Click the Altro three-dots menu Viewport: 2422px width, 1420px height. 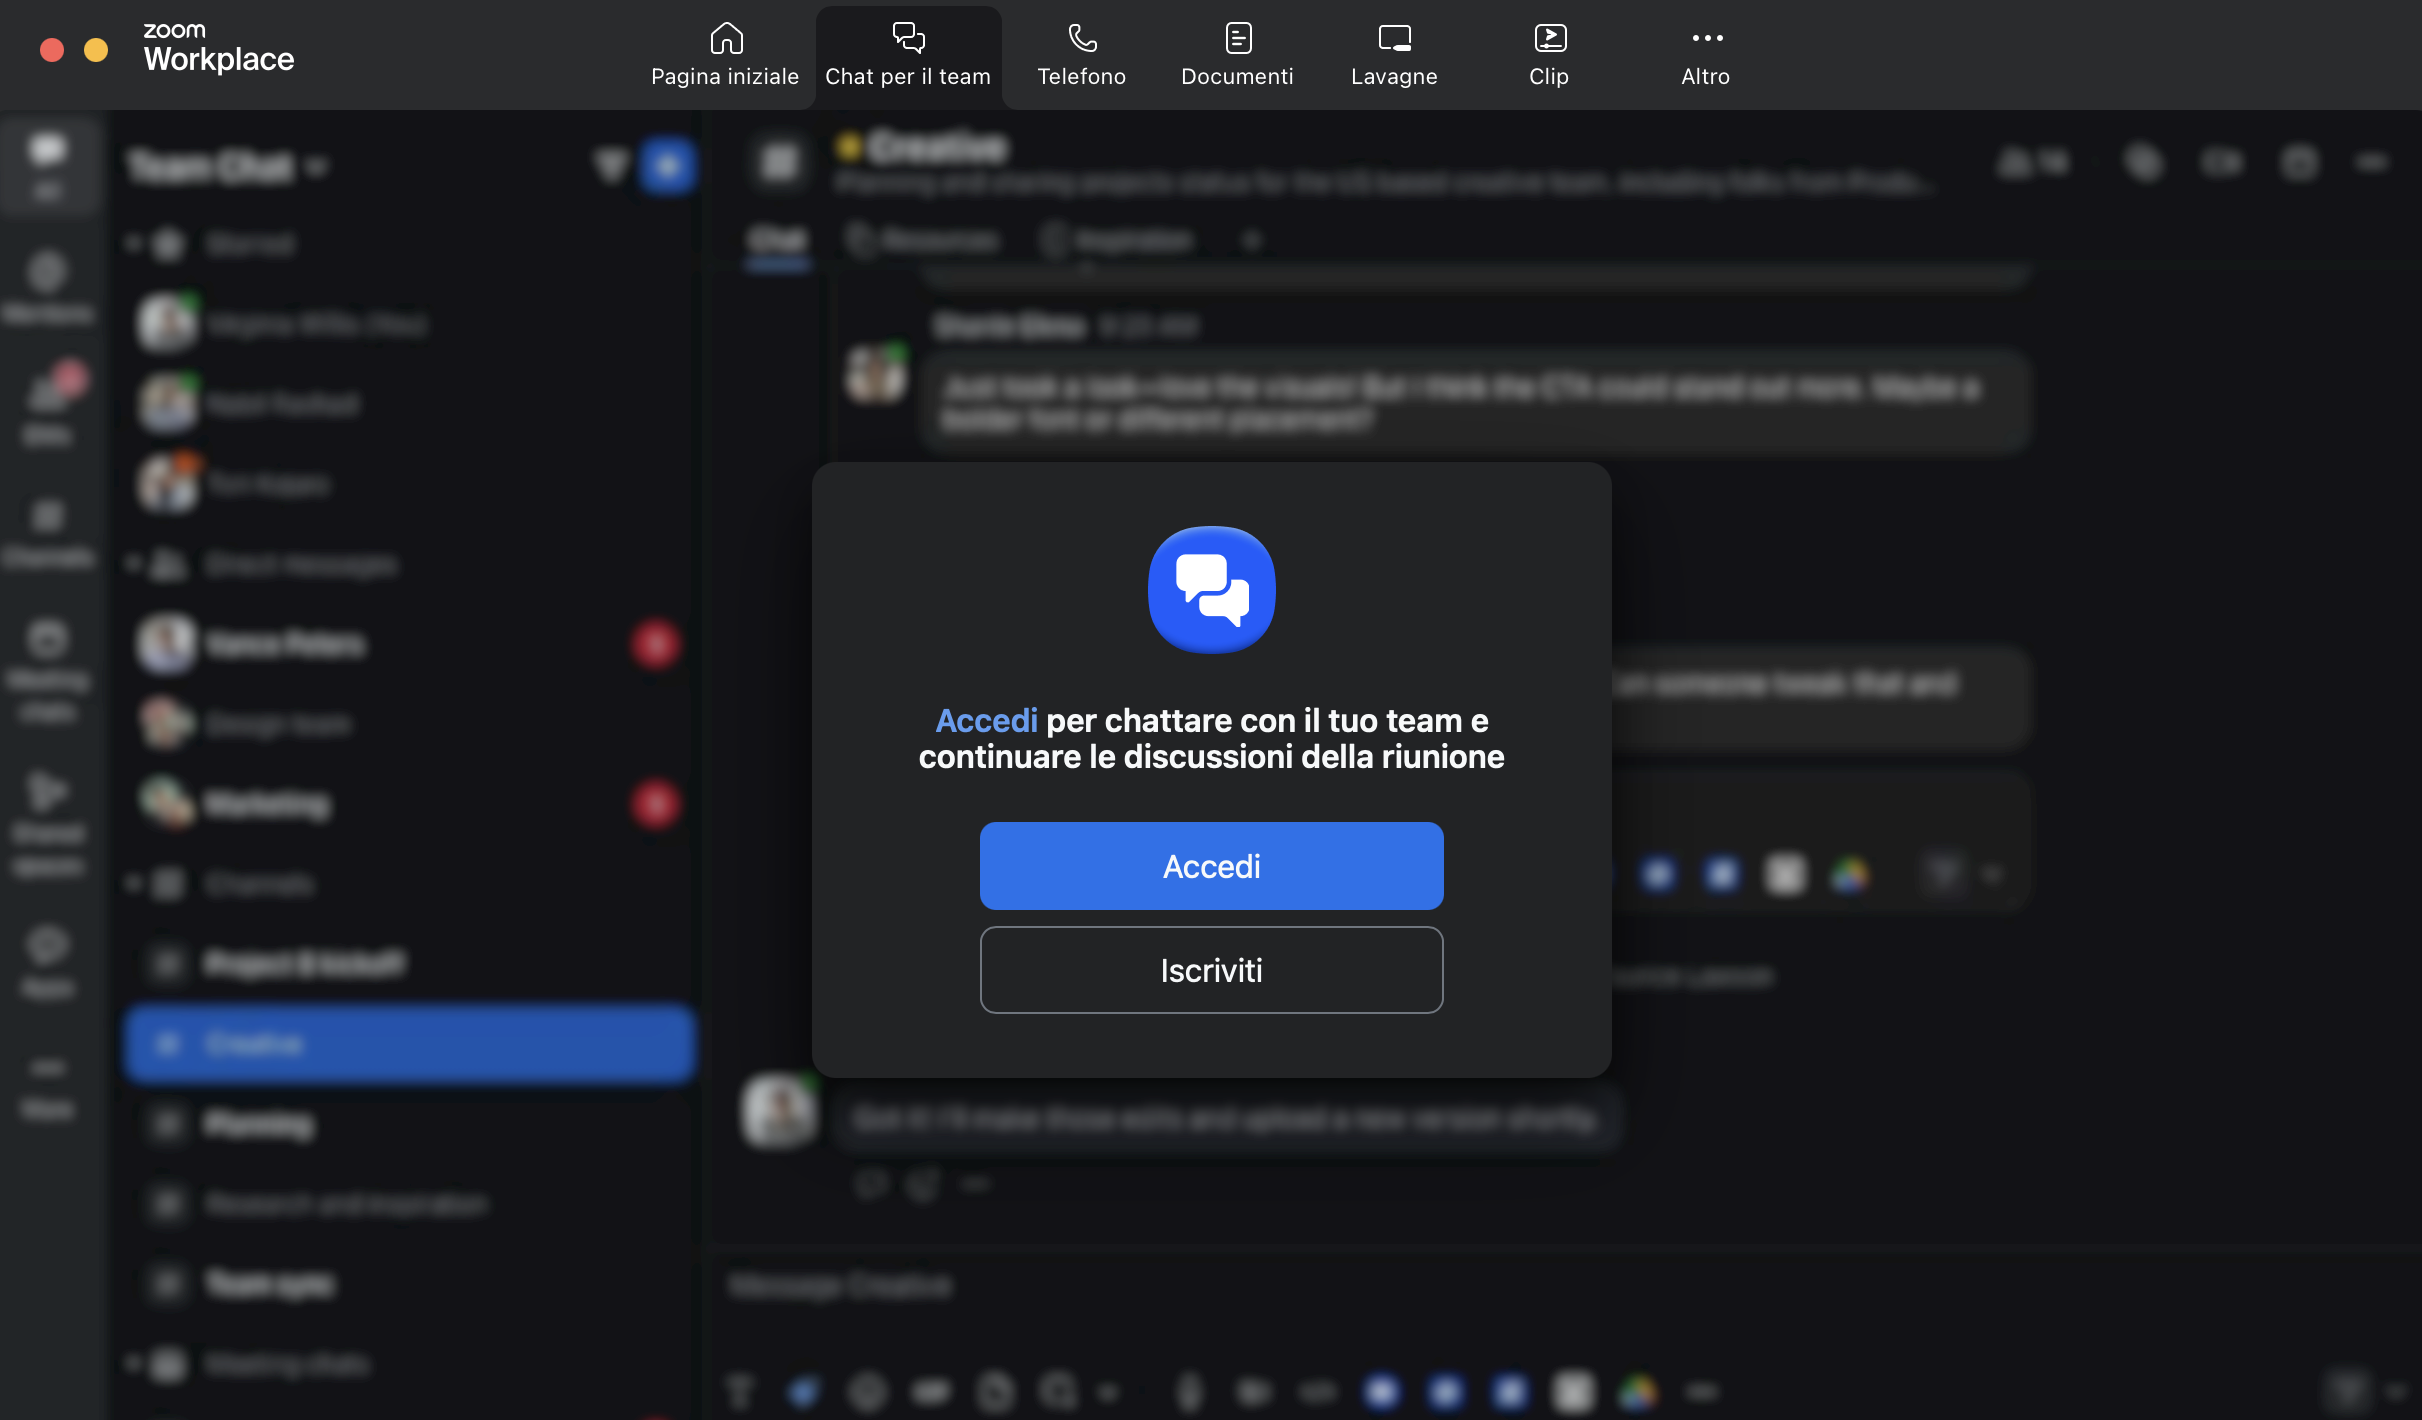click(1706, 55)
